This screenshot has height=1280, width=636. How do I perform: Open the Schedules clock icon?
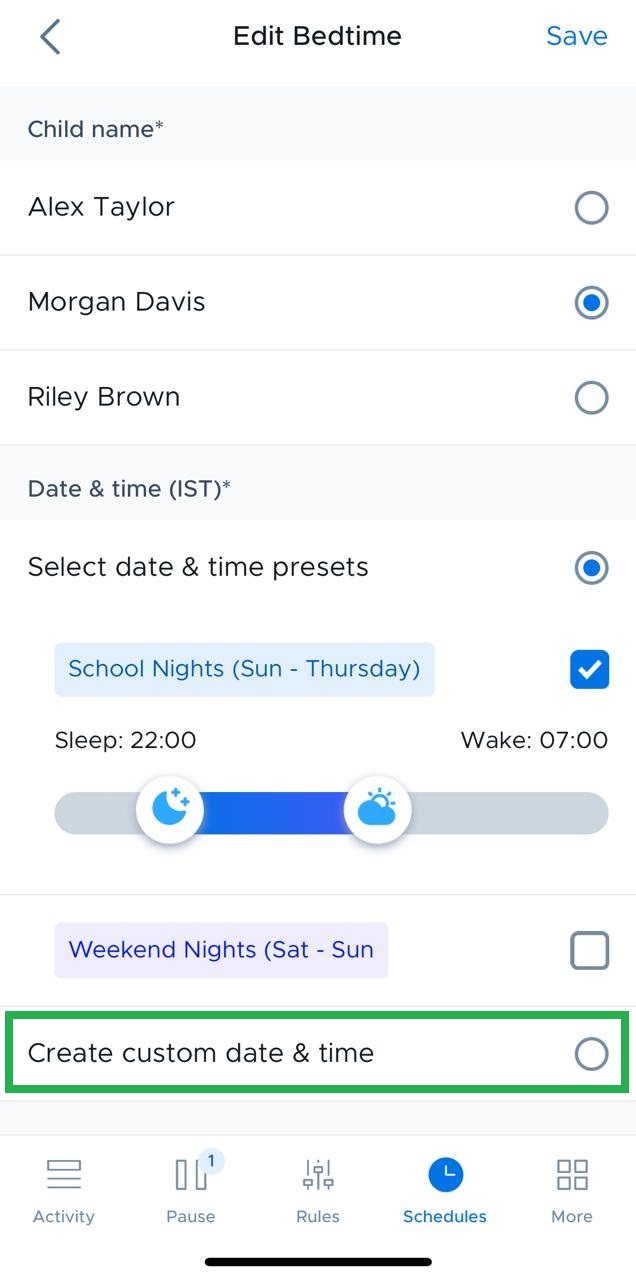click(x=445, y=1174)
